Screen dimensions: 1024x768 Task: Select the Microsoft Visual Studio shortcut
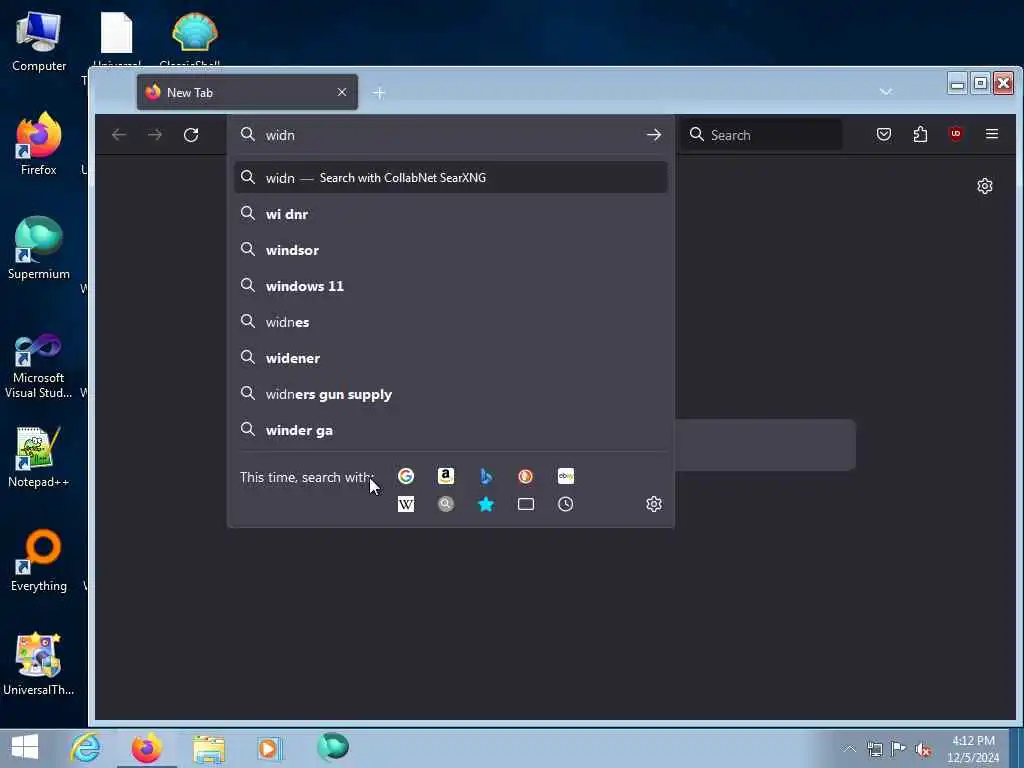point(39,366)
